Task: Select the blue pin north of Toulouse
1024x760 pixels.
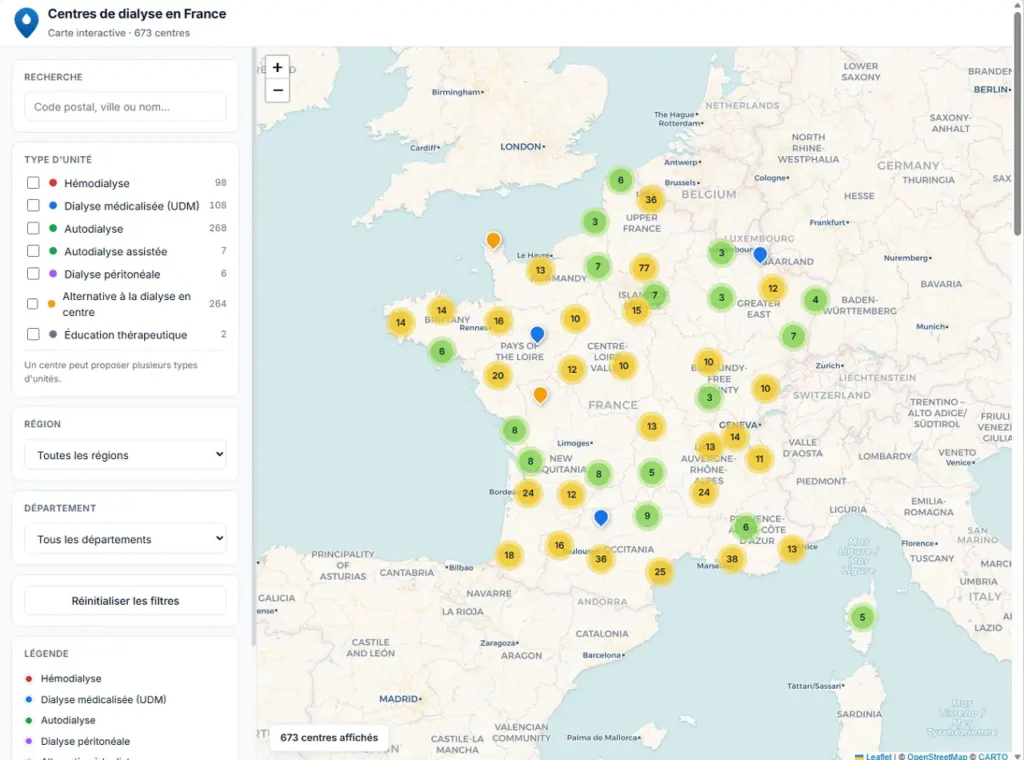Action: [601, 517]
